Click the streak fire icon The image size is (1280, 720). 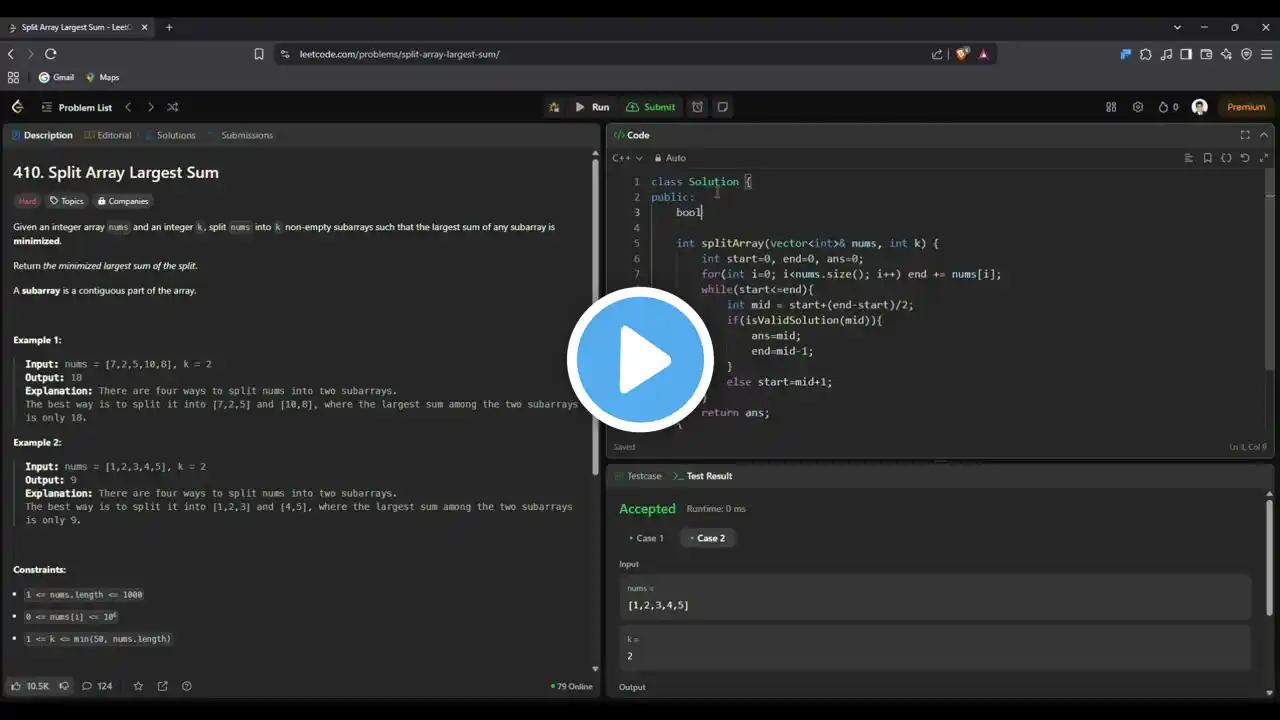[x=1167, y=107]
